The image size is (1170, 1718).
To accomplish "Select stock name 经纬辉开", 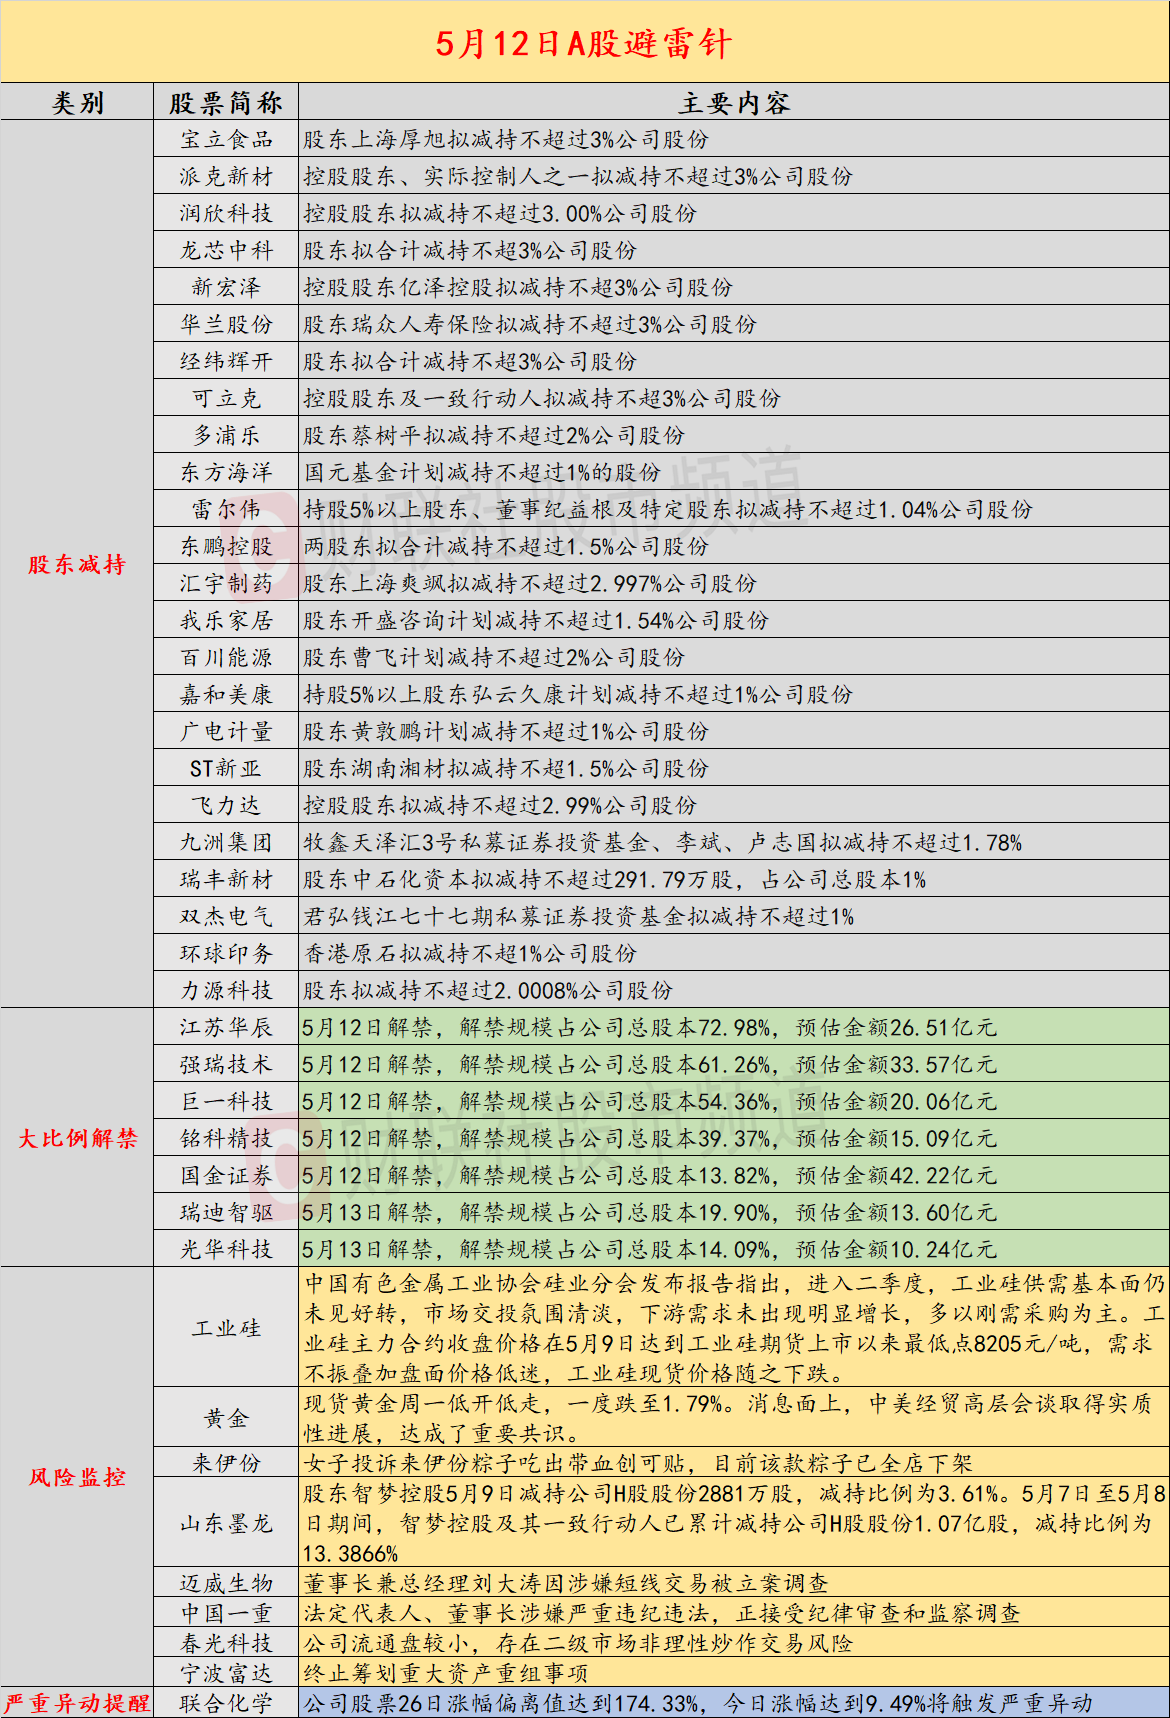I will coord(226,361).
